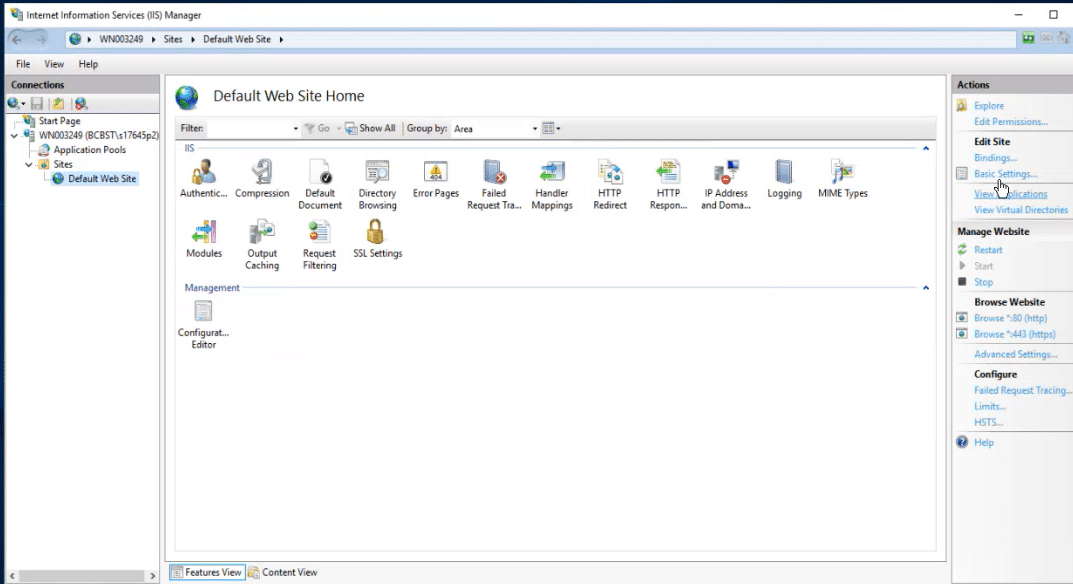Collapse the IIS section group

point(926,148)
